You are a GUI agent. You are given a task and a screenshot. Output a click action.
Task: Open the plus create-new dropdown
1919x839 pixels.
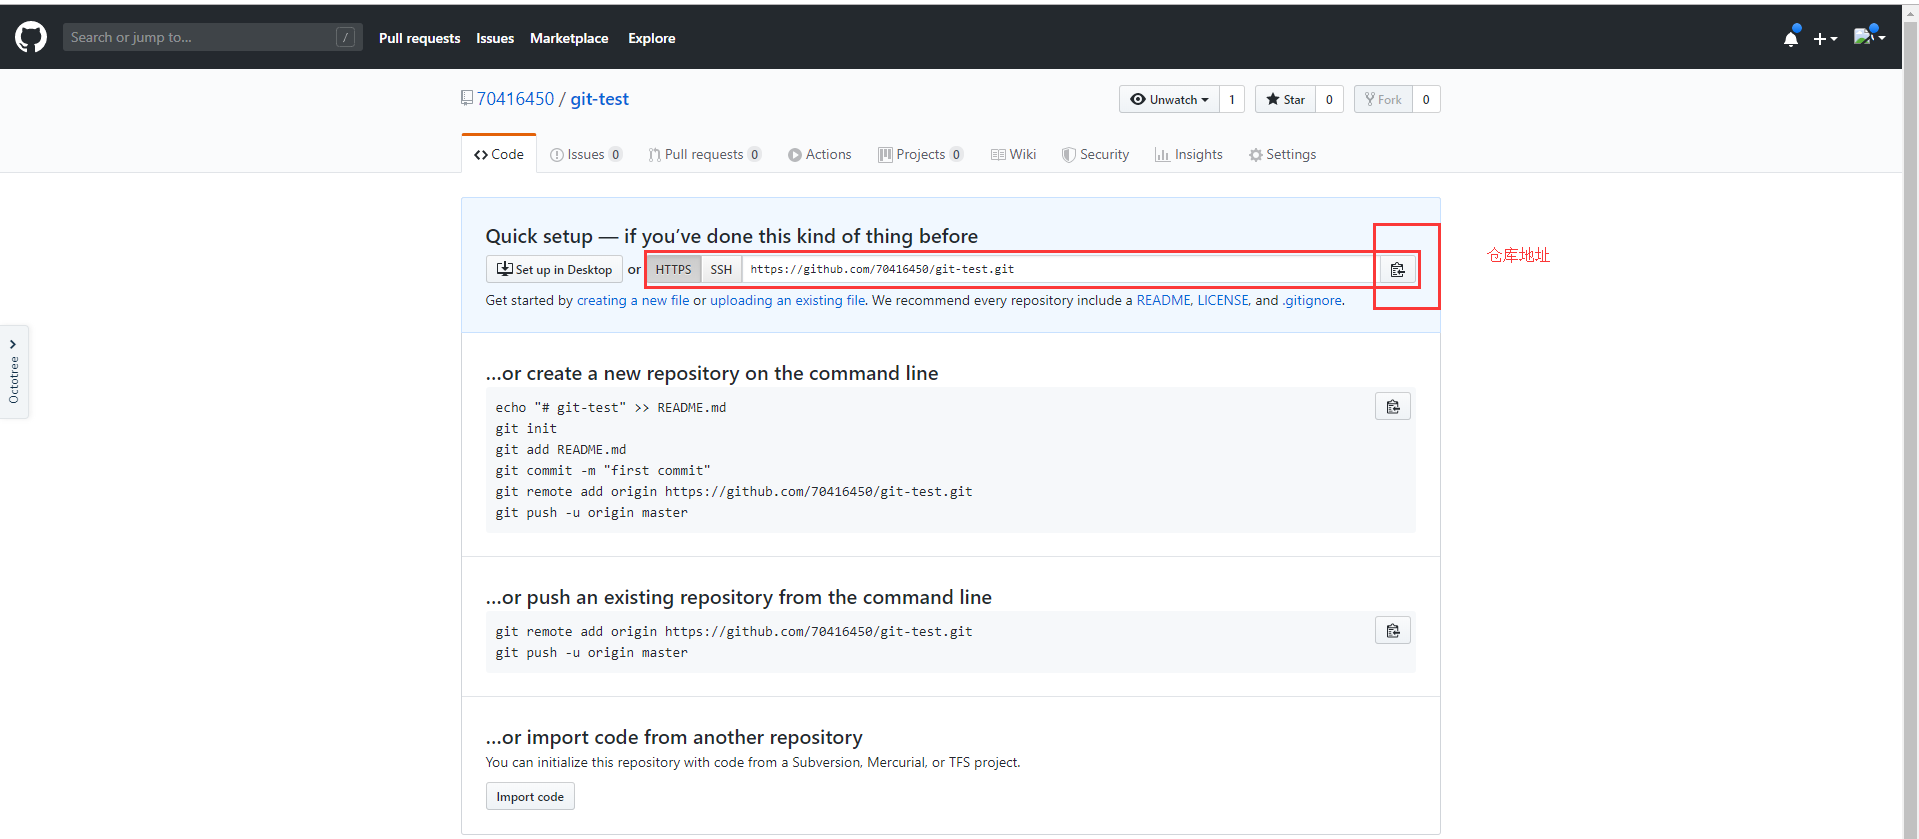1825,39
